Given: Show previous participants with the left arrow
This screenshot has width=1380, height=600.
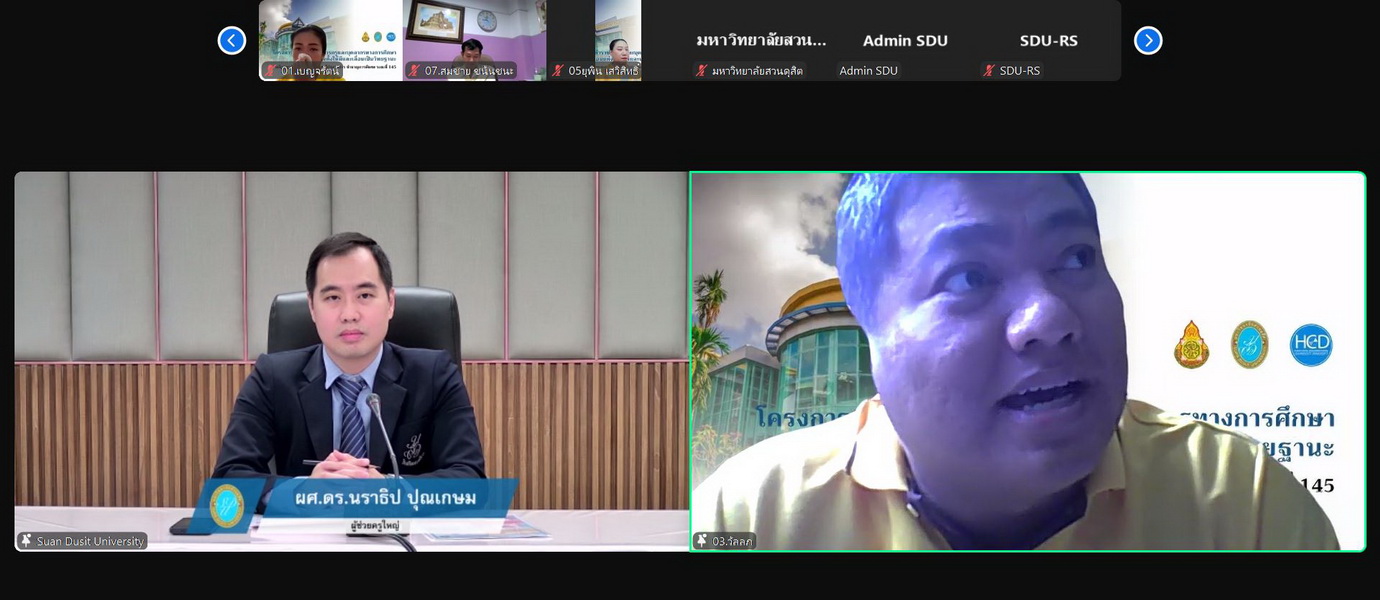Looking at the screenshot, I should 232,40.
